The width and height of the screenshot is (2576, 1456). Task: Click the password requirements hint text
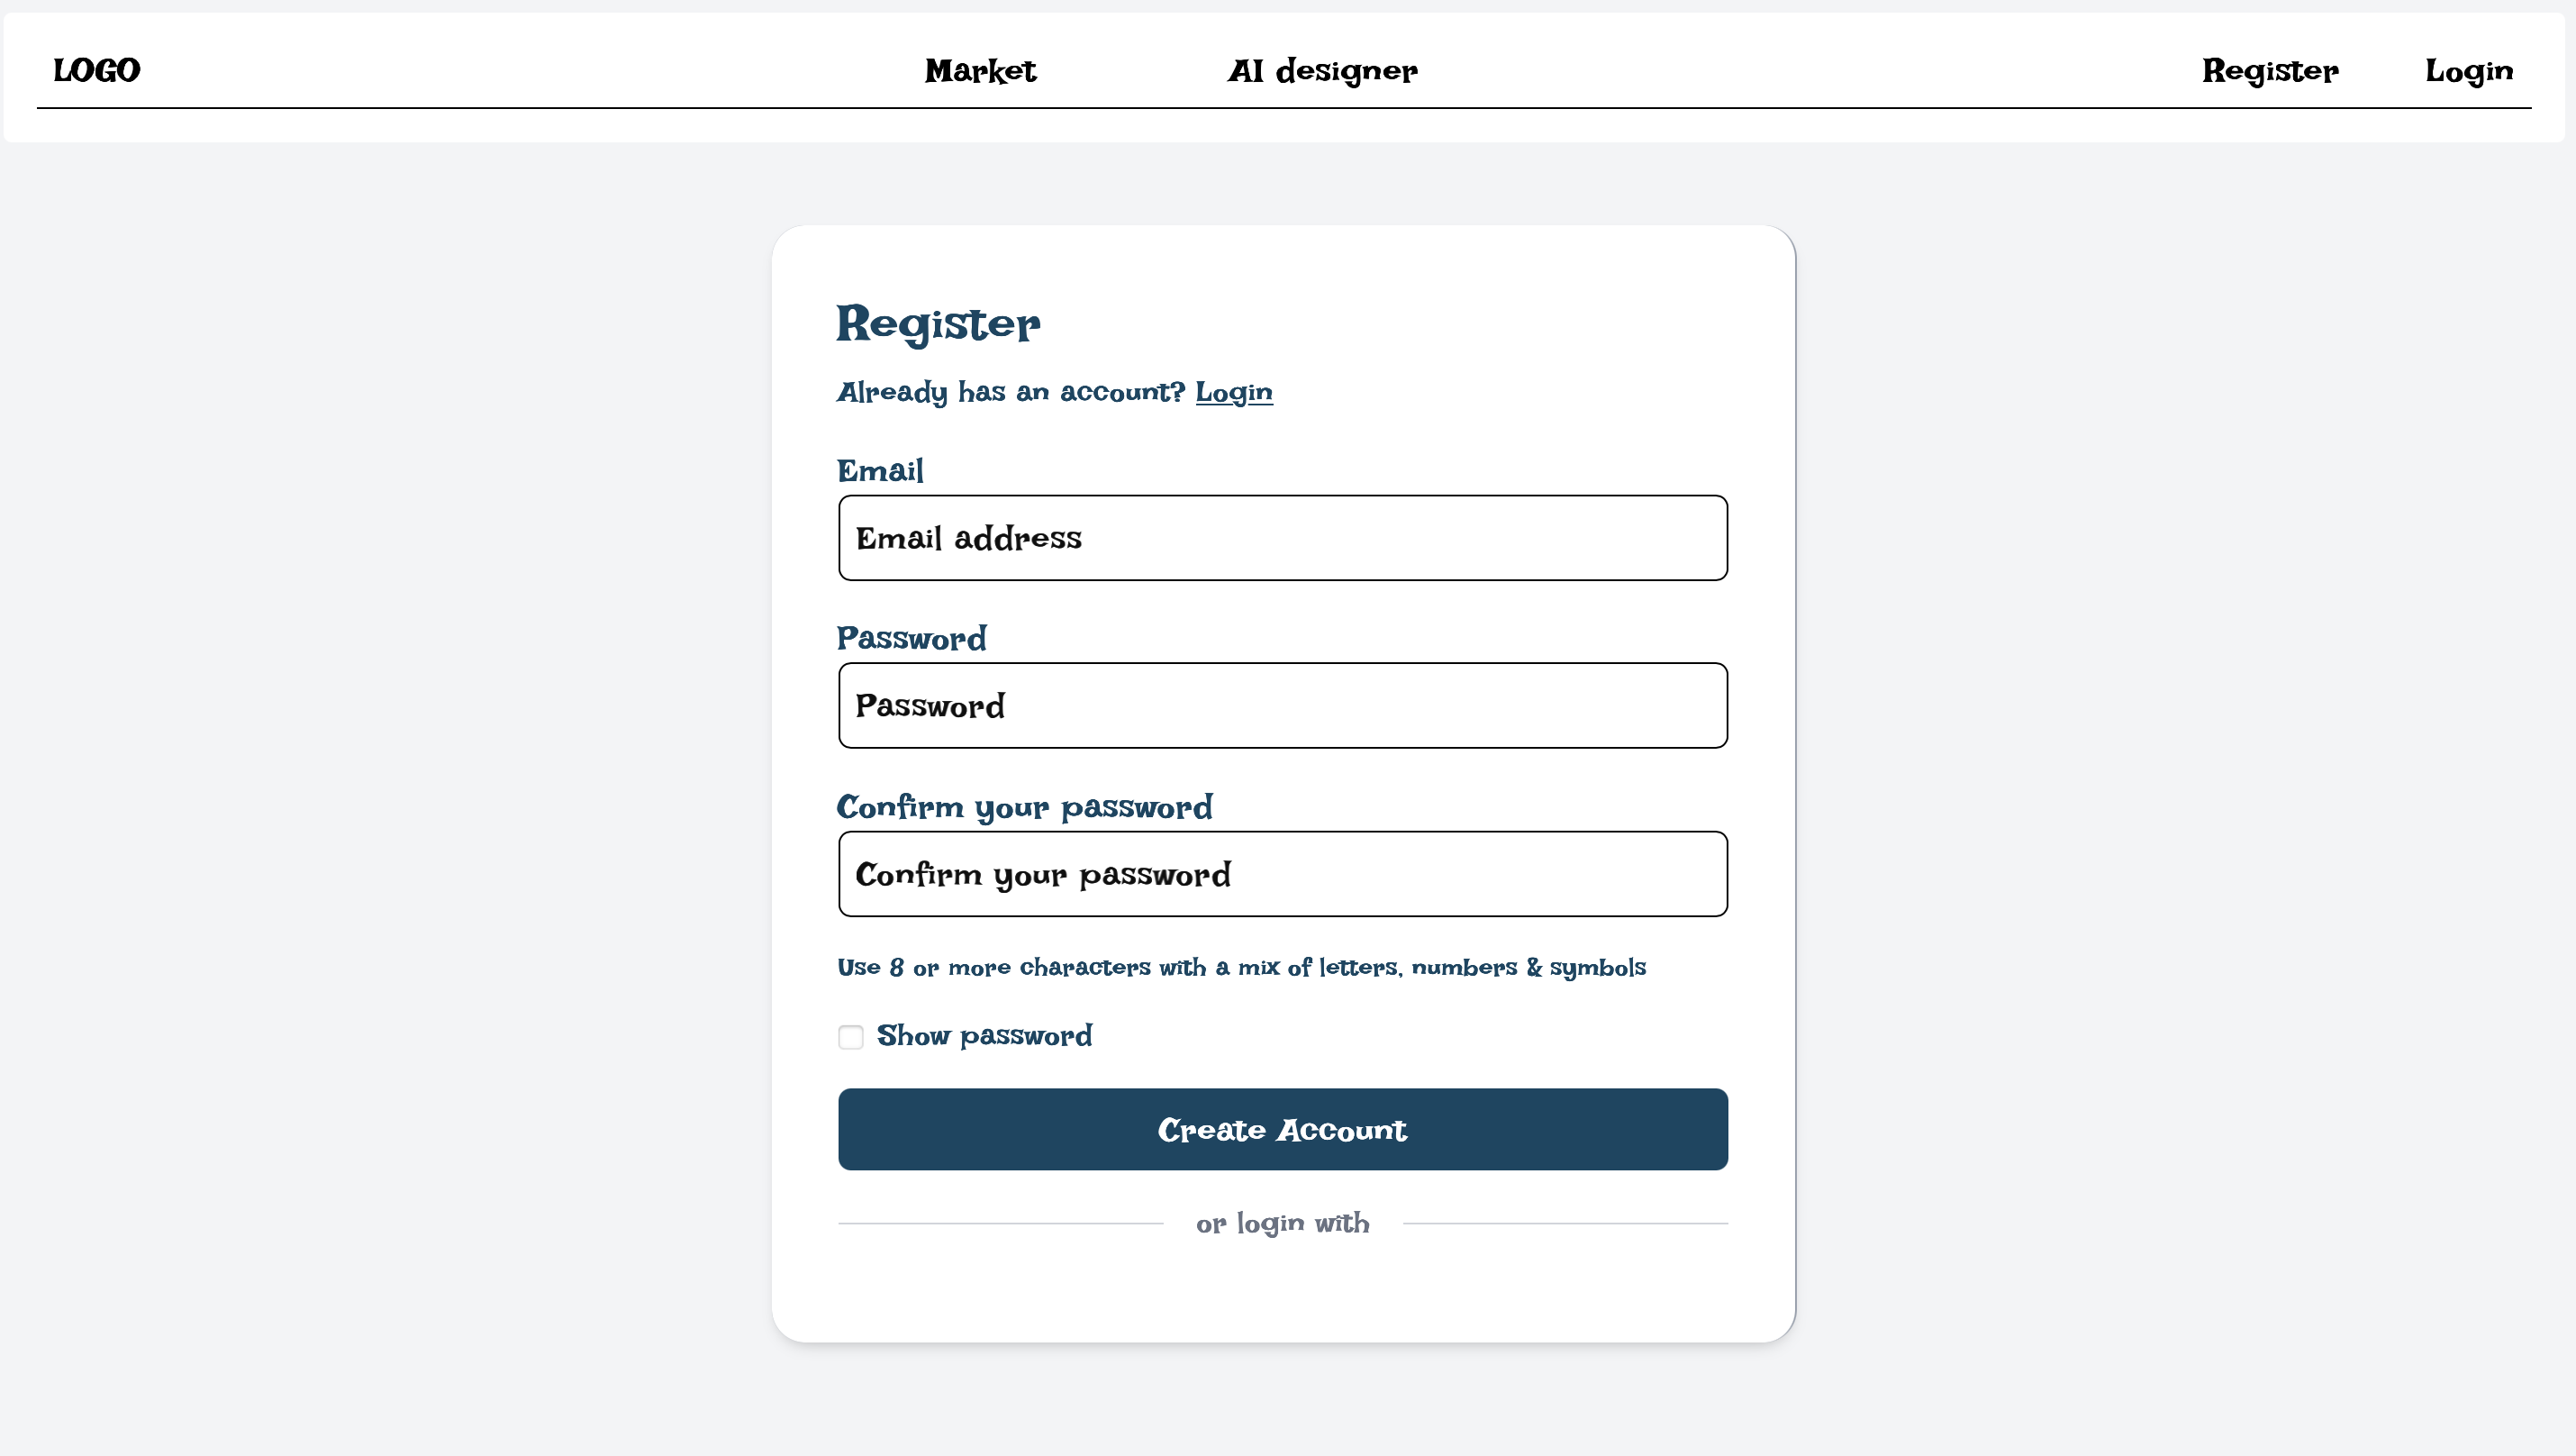click(x=1241, y=968)
